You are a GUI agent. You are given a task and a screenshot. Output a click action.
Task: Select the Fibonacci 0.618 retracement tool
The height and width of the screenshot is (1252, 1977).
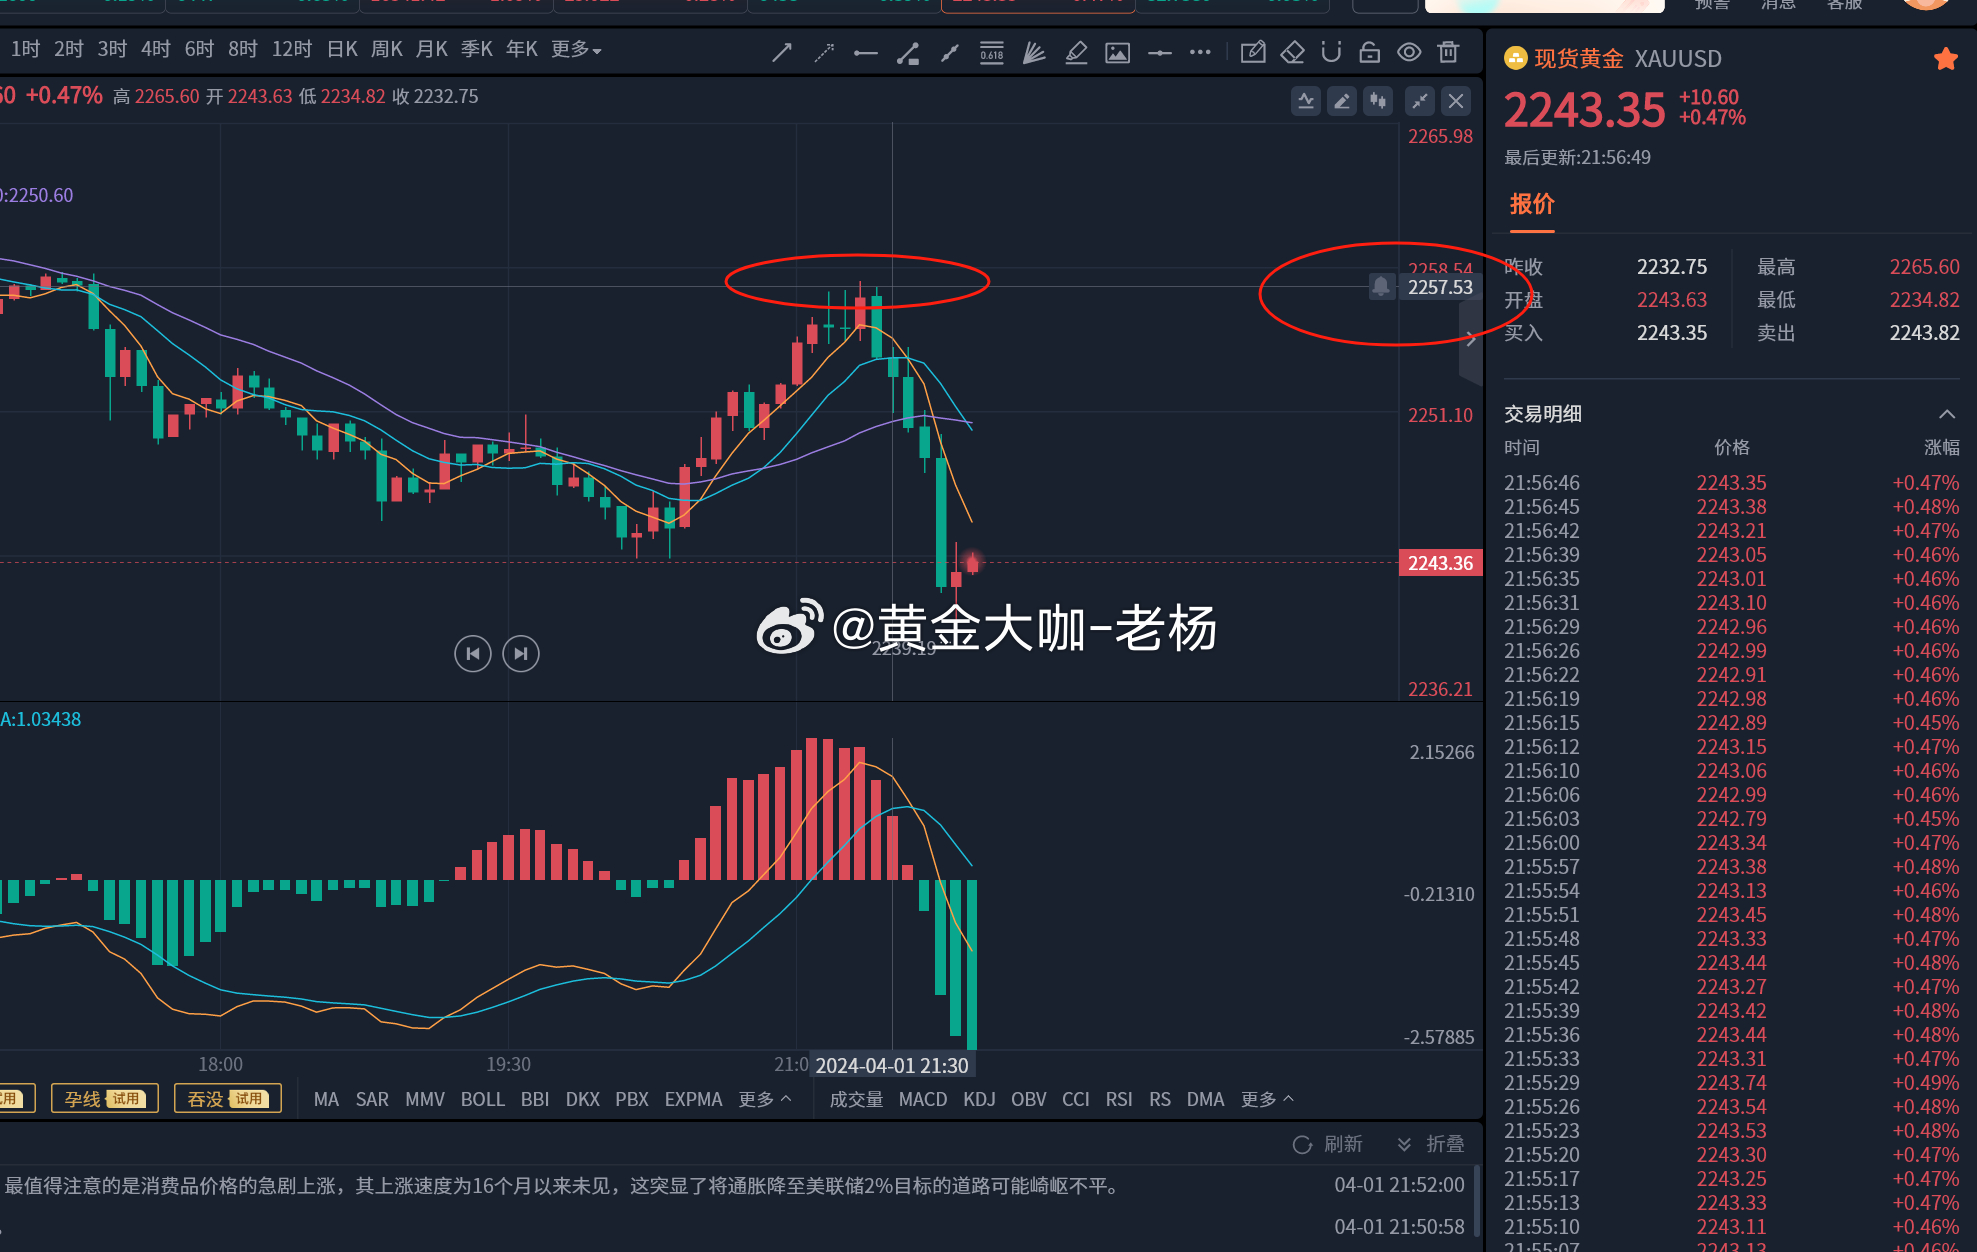(x=992, y=52)
